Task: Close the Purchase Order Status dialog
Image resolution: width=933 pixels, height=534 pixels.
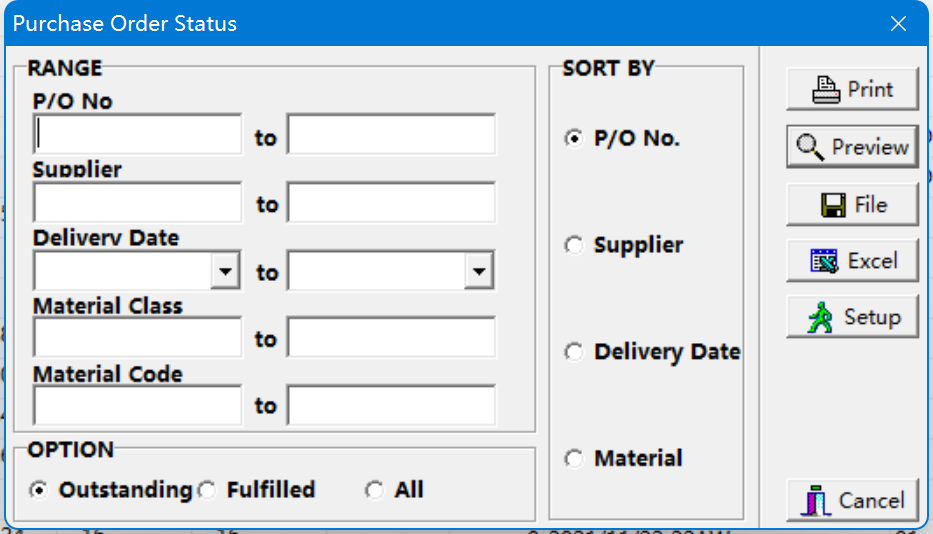Action: [x=898, y=23]
